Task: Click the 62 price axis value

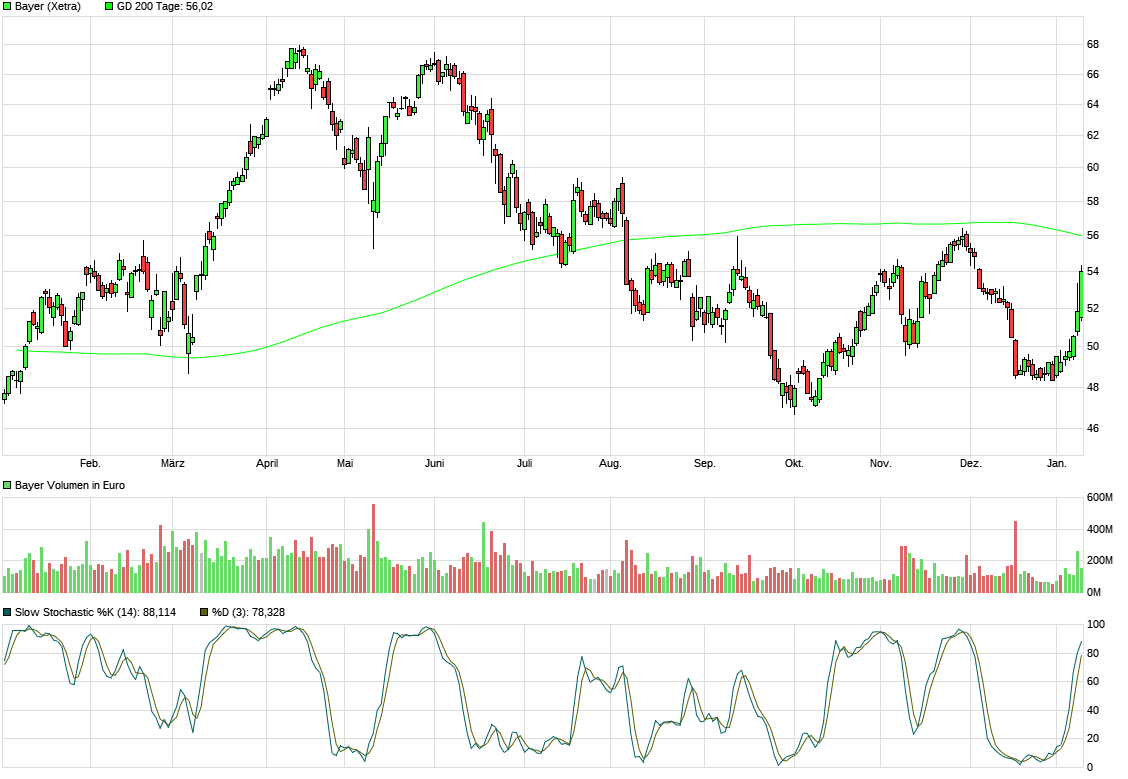Action: (x=1093, y=135)
